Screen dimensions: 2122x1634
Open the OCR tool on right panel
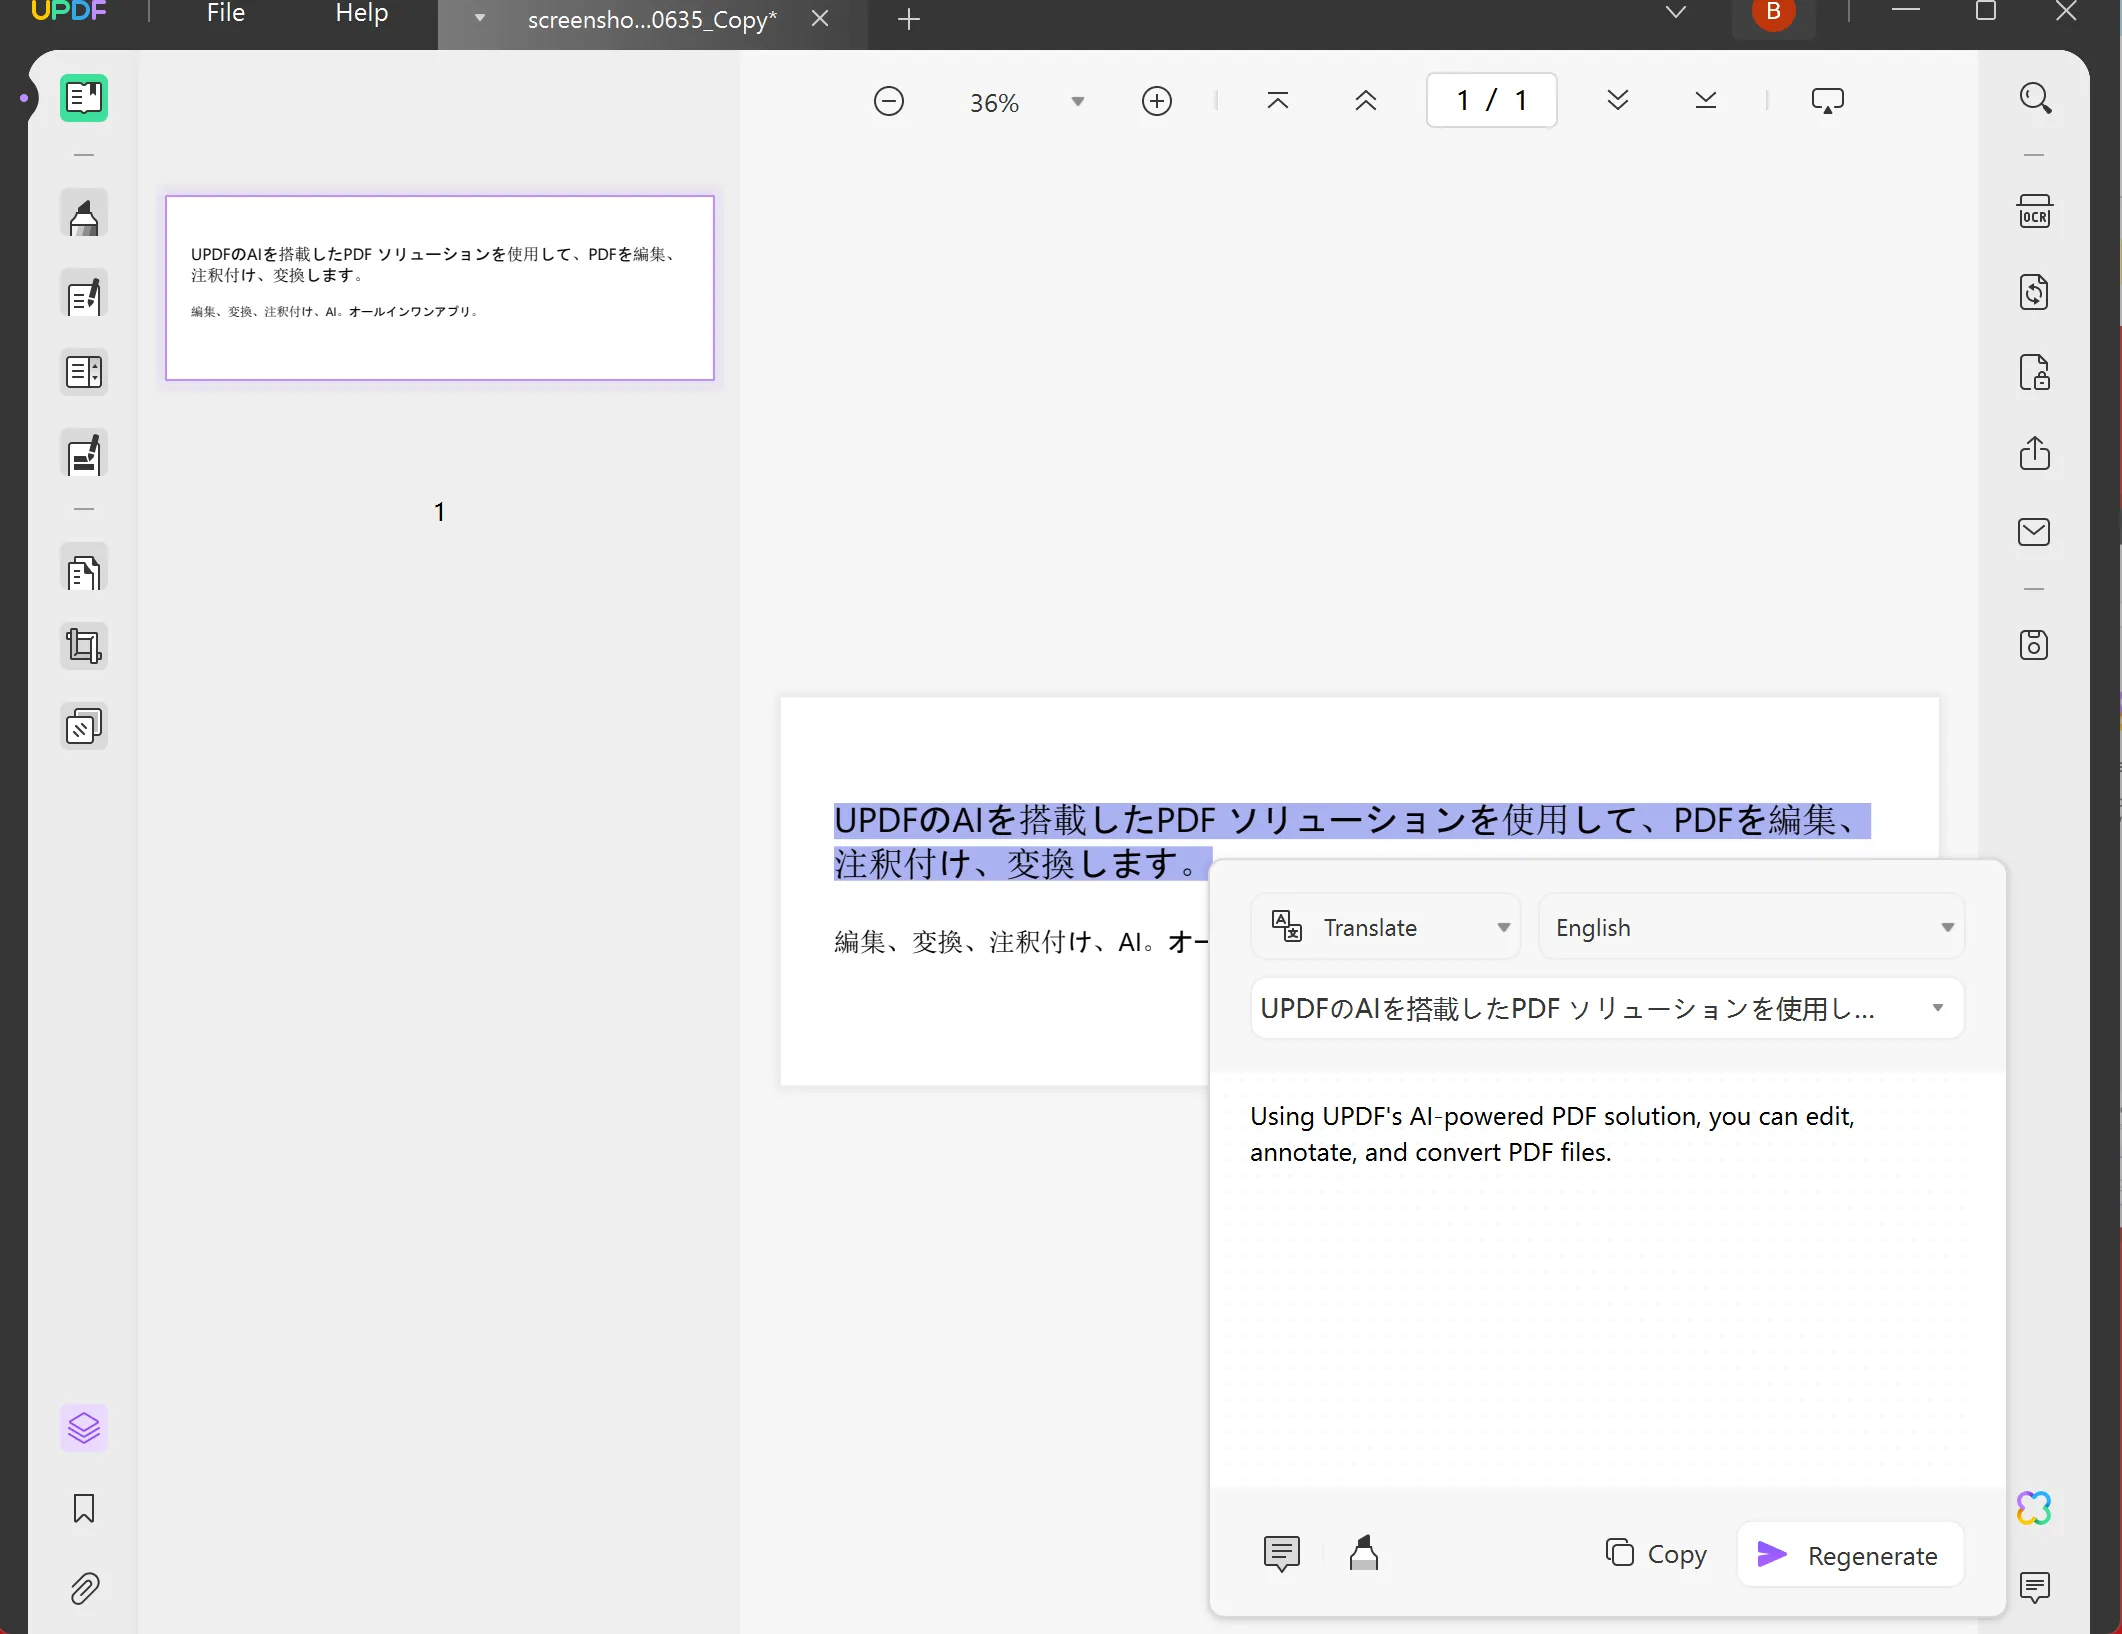tap(2034, 209)
